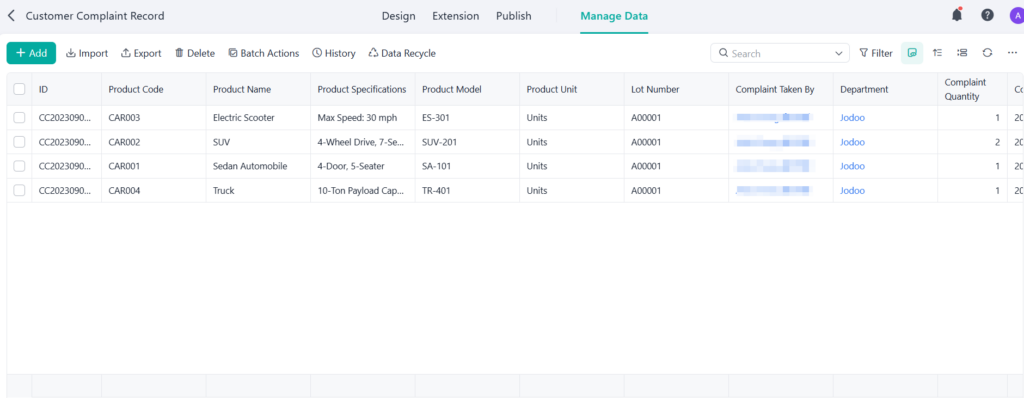1024x398 pixels.
Task: Click the 4-Door, 5-Seater cell
Action: point(362,166)
